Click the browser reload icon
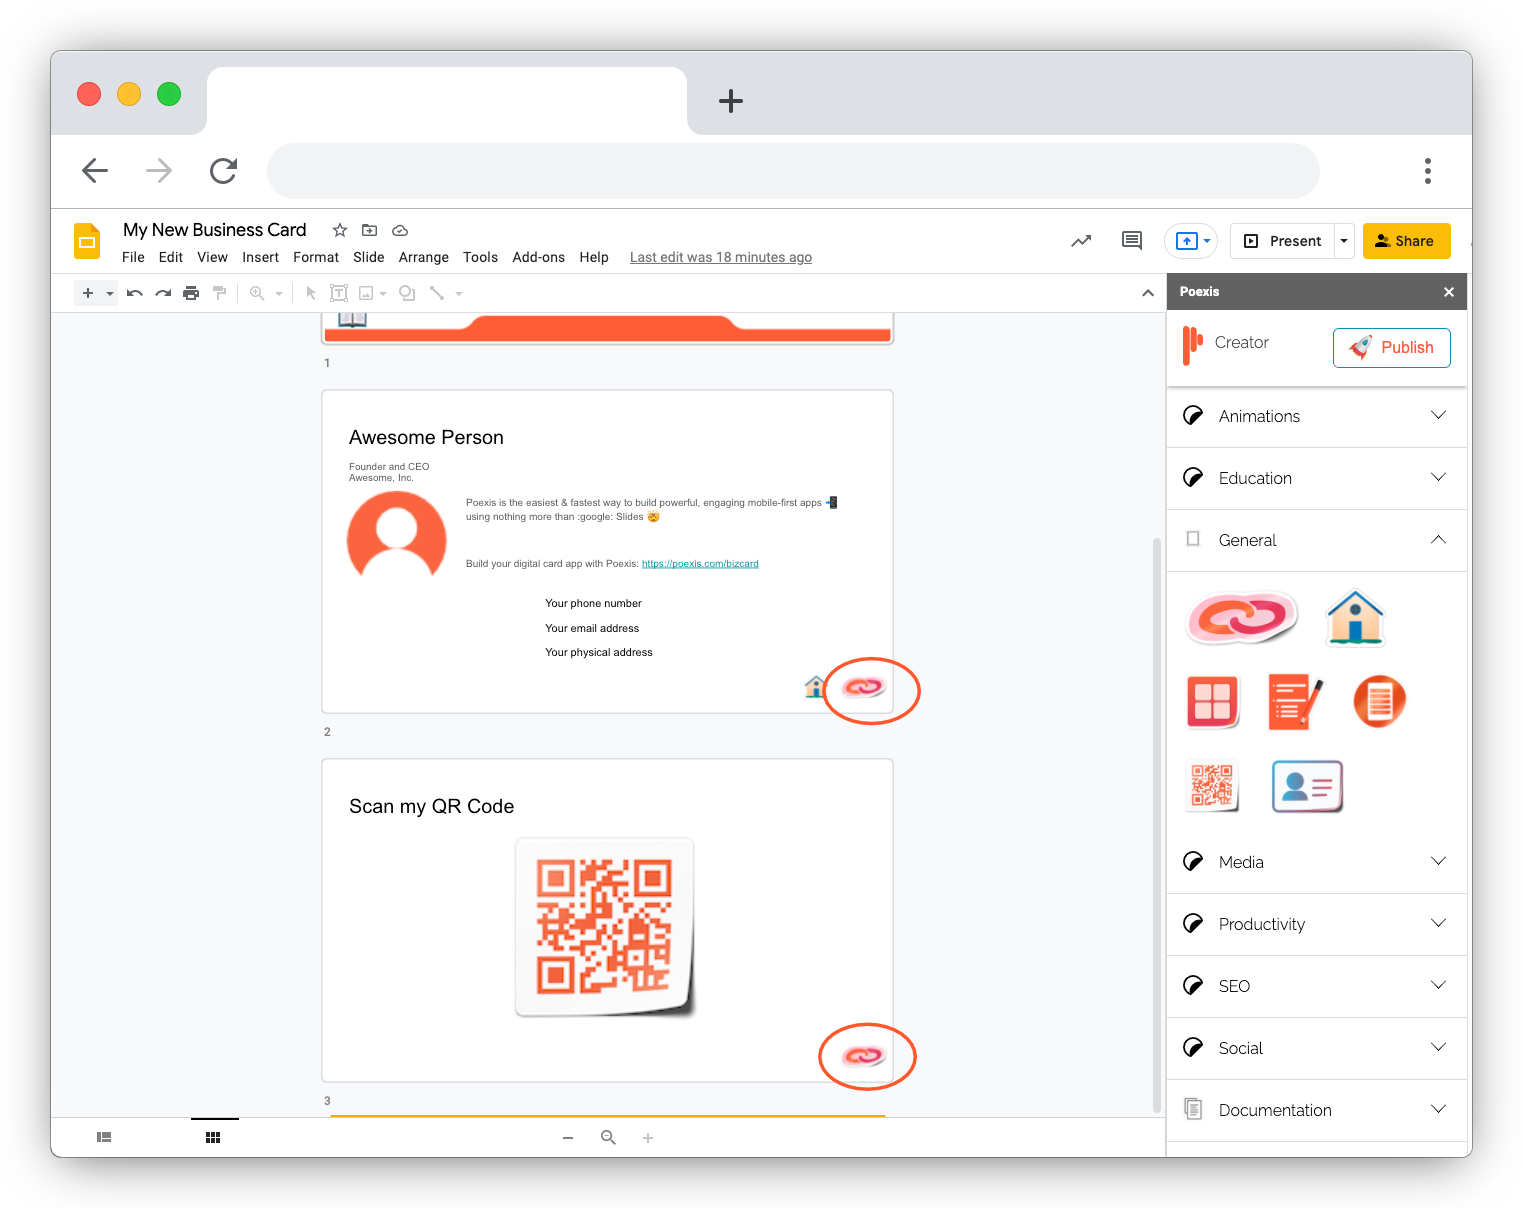Viewport: 1523px width, 1208px height. [x=223, y=171]
